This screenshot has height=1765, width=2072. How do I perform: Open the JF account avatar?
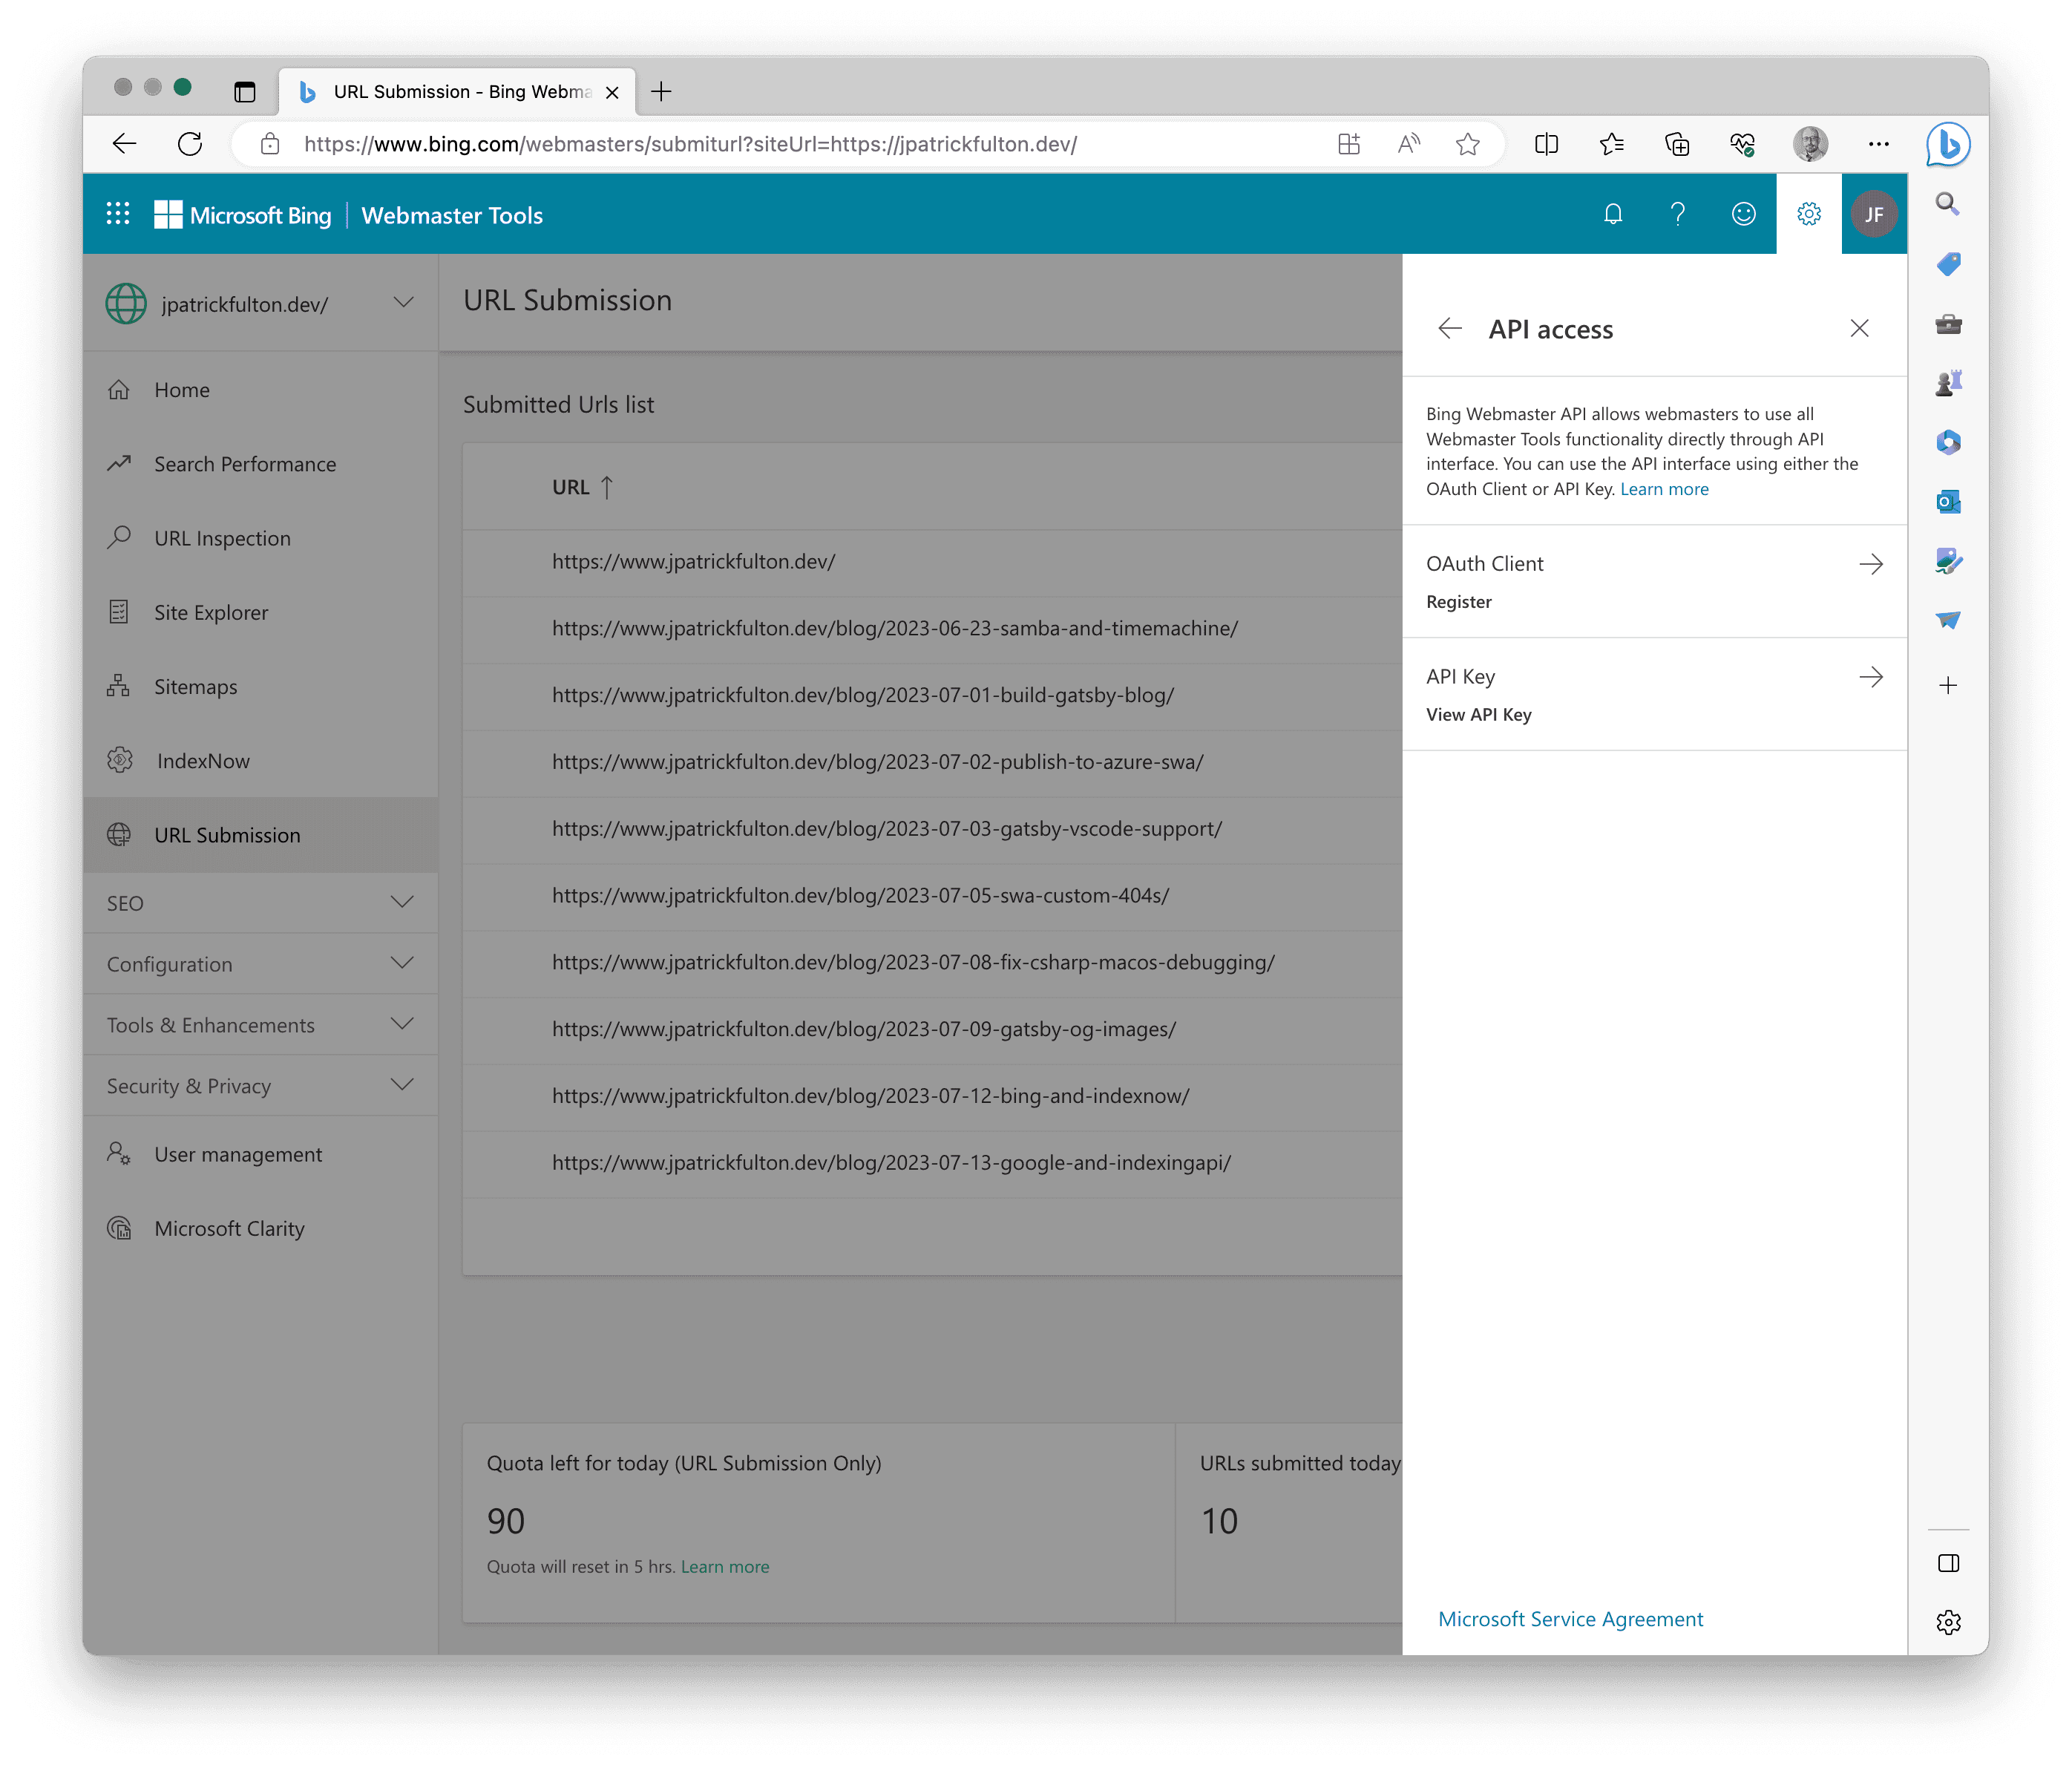point(1874,214)
